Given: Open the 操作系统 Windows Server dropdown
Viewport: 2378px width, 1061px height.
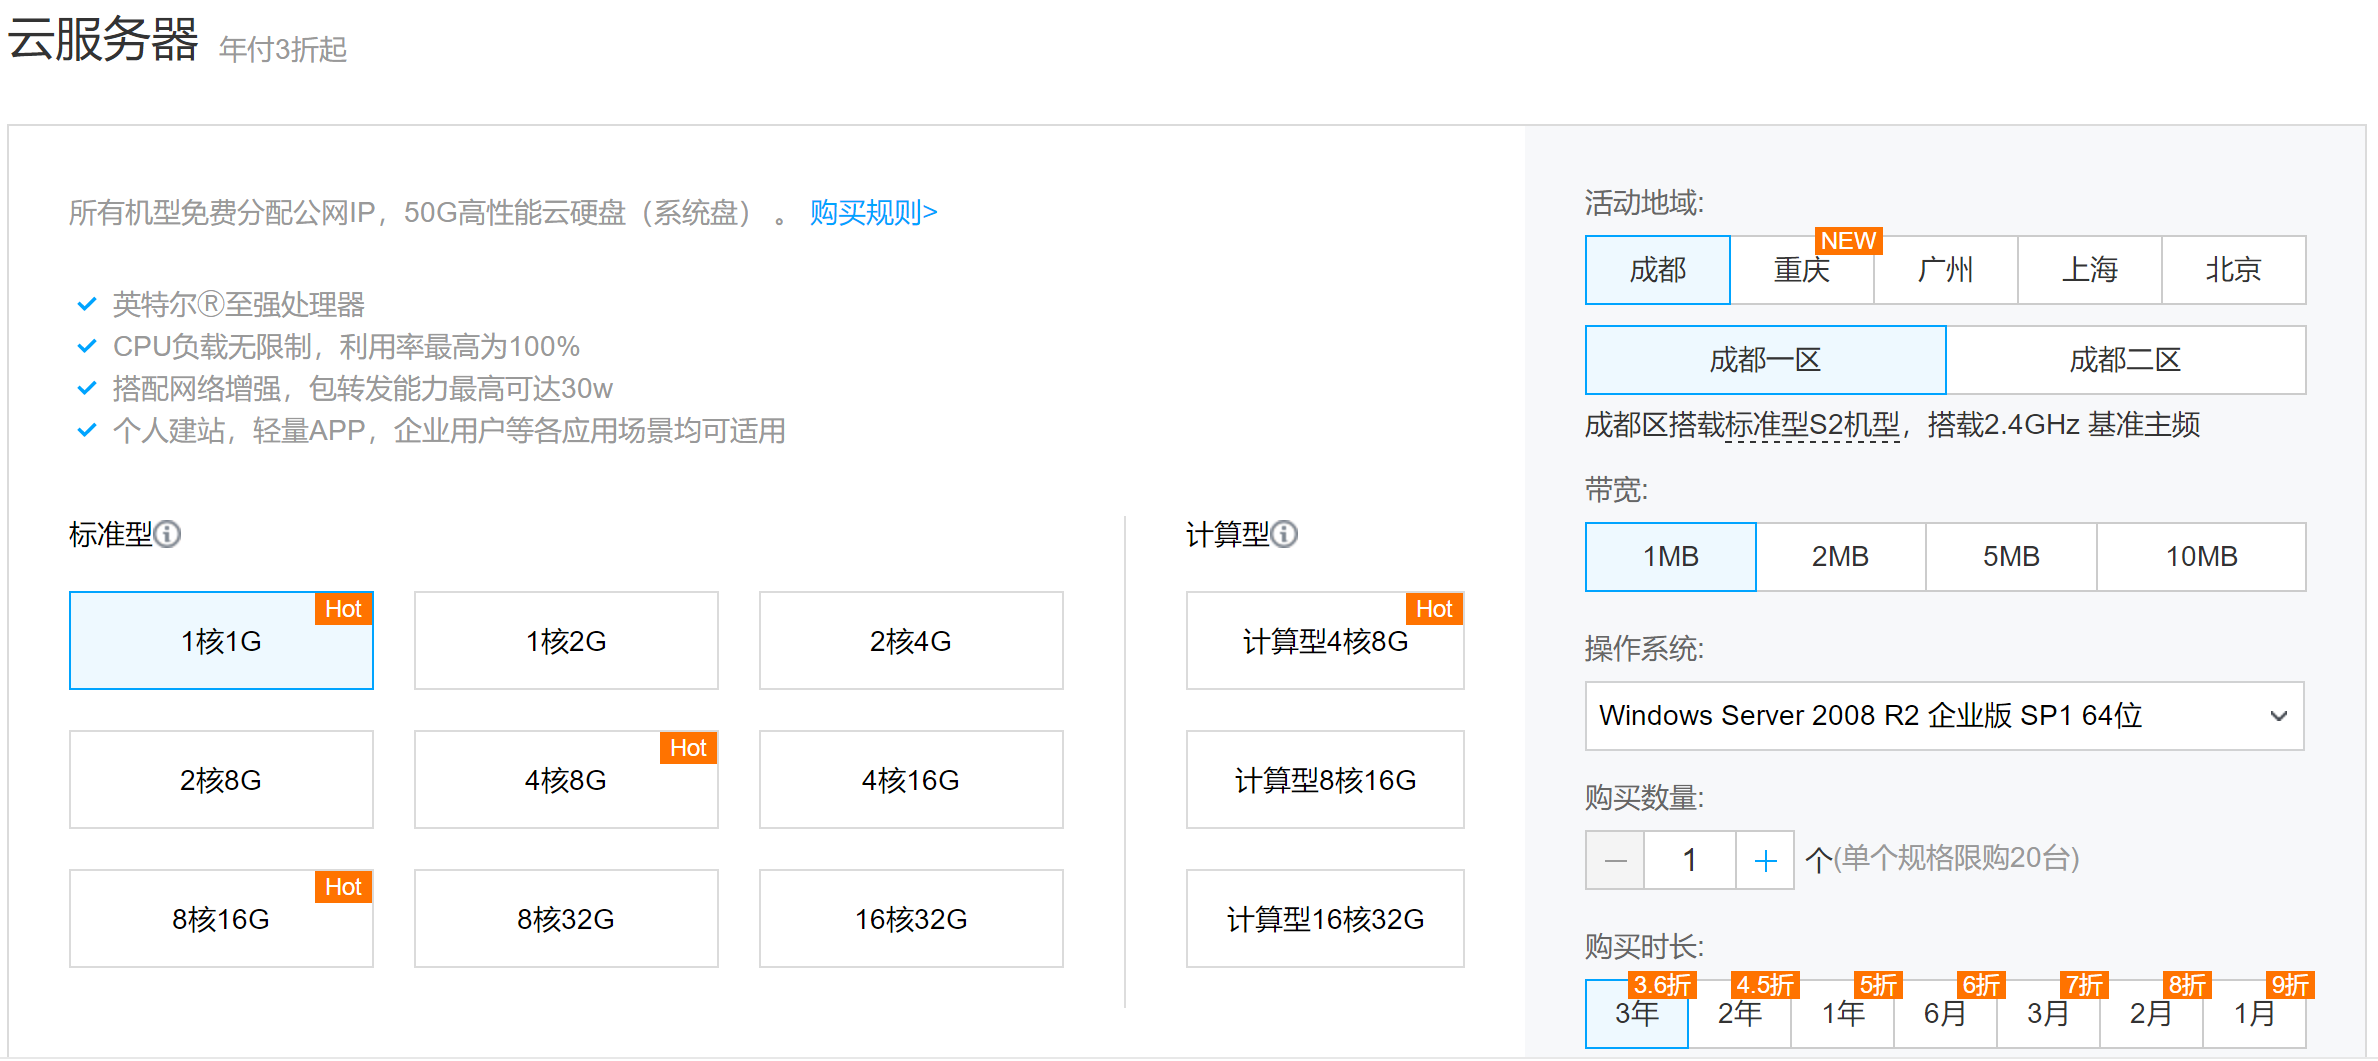Looking at the screenshot, I should pyautogui.click(x=1944, y=716).
